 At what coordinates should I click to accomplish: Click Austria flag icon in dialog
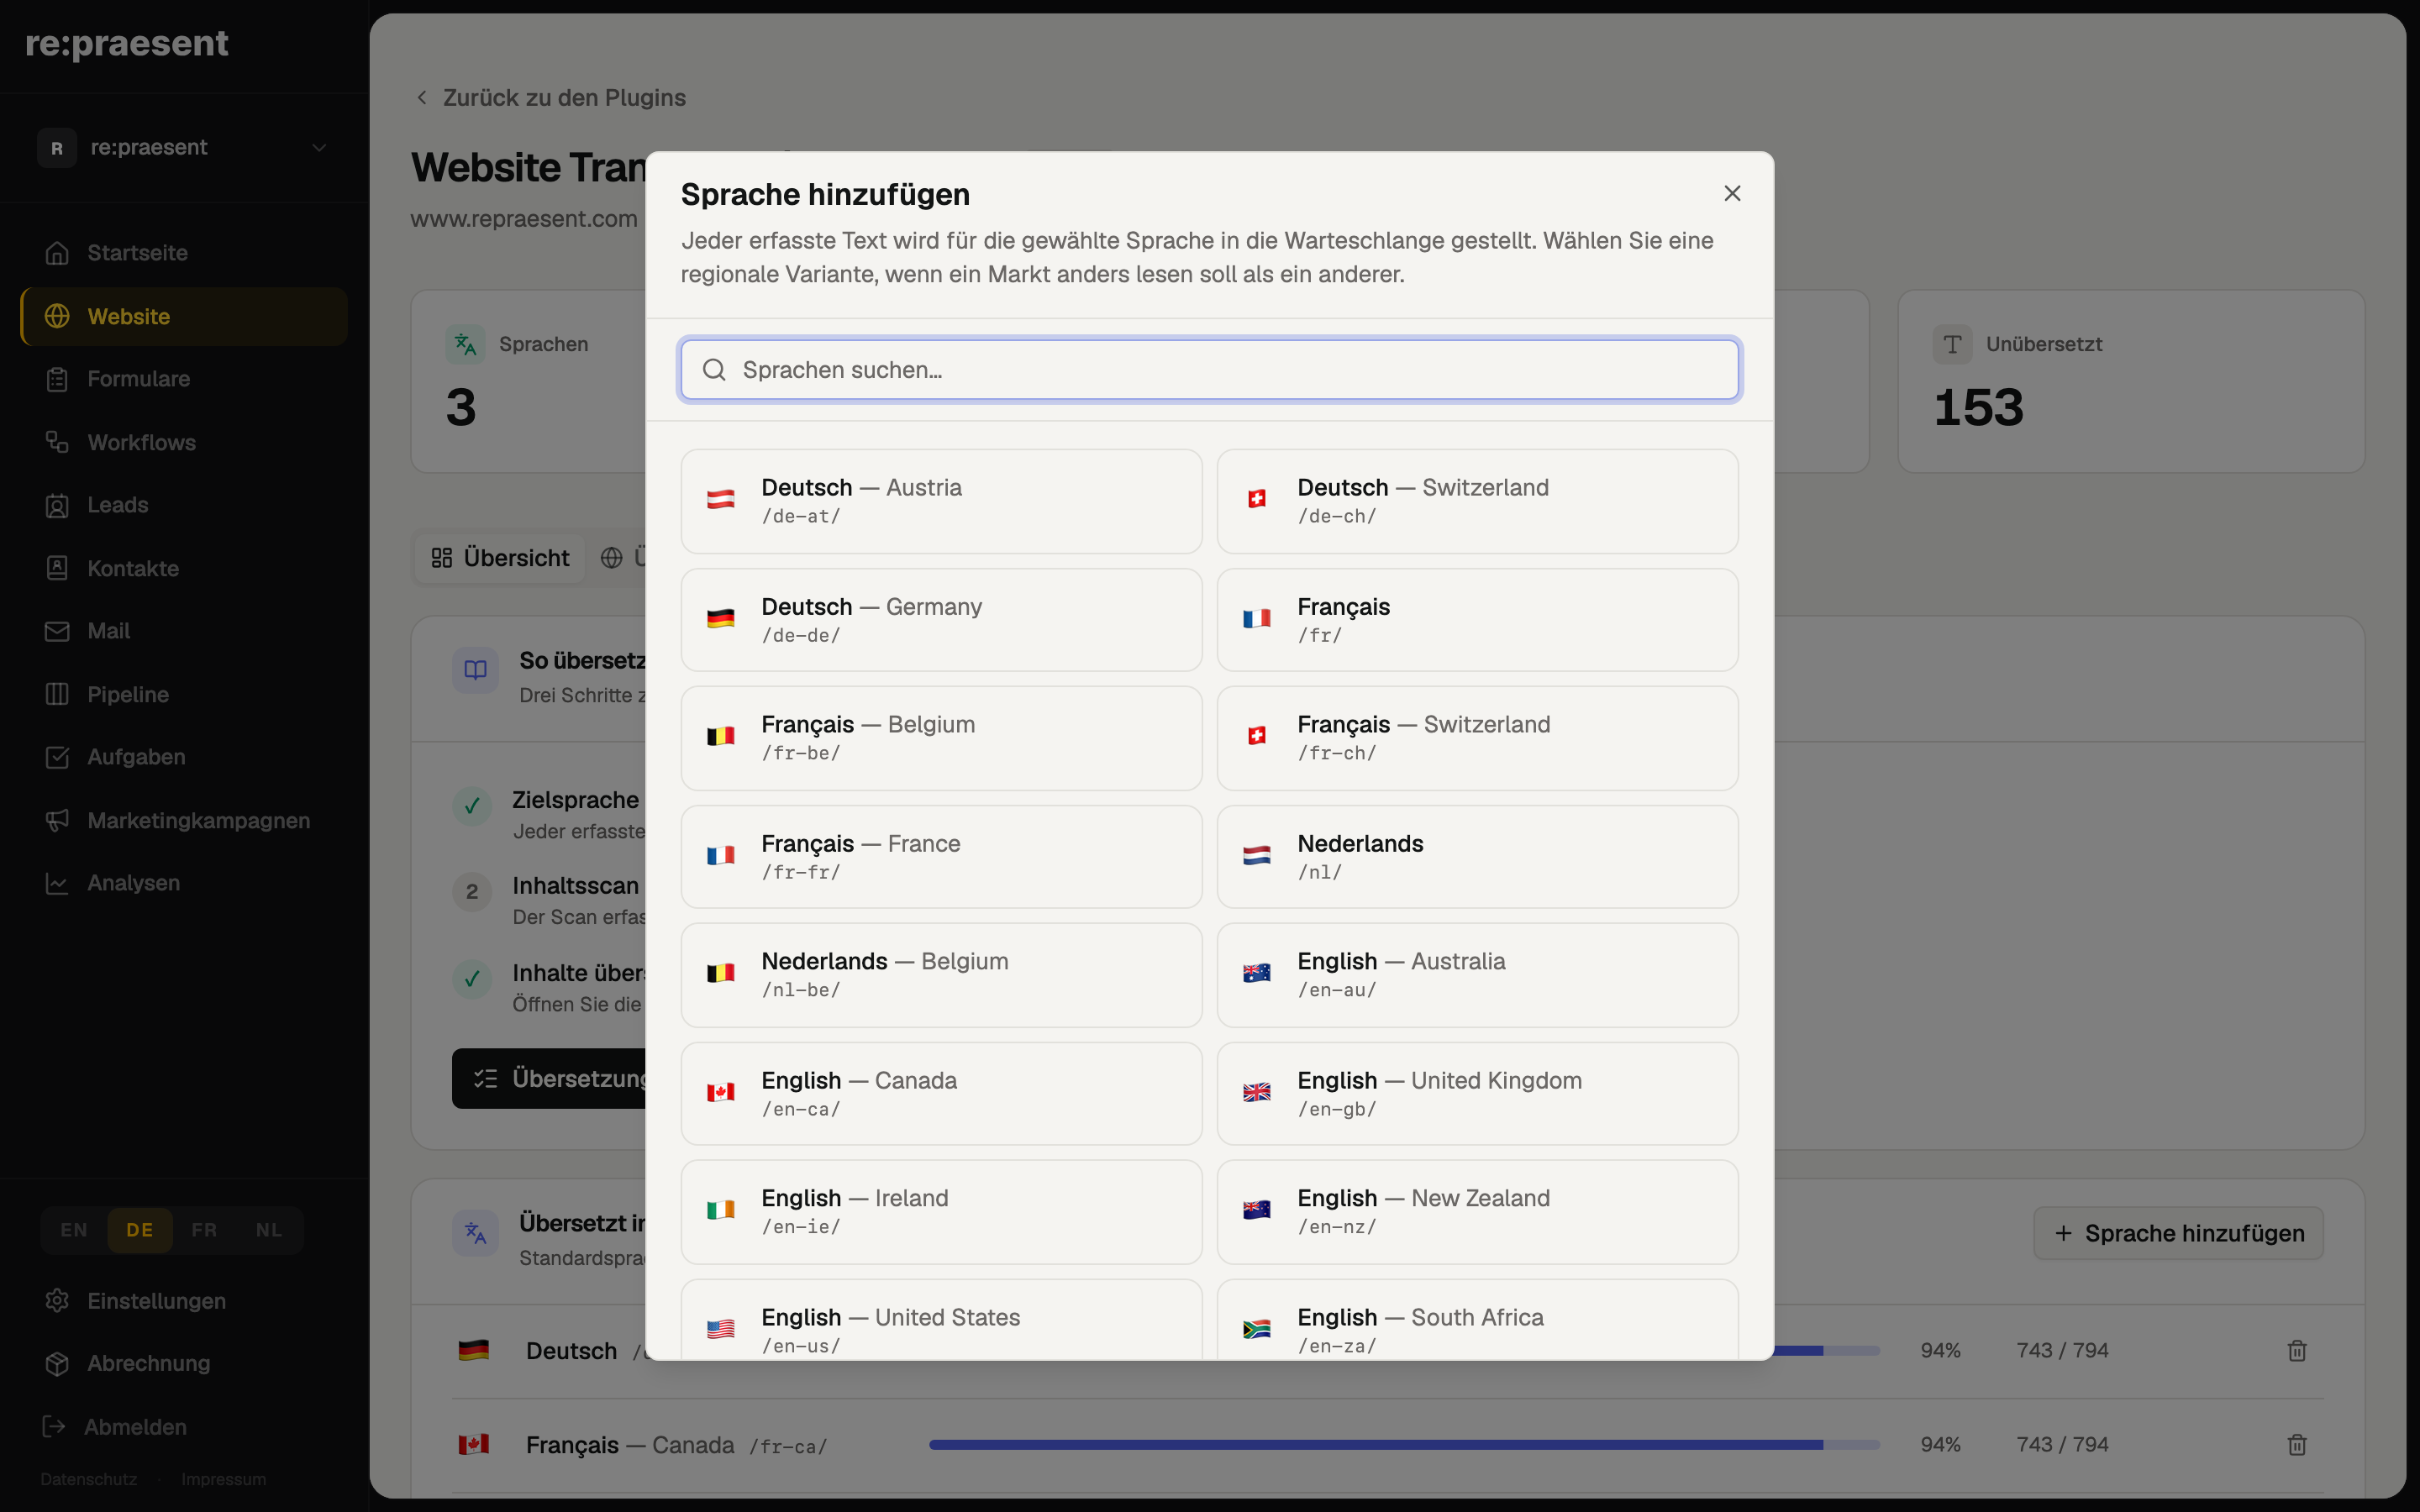pyautogui.click(x=720, y=499)
